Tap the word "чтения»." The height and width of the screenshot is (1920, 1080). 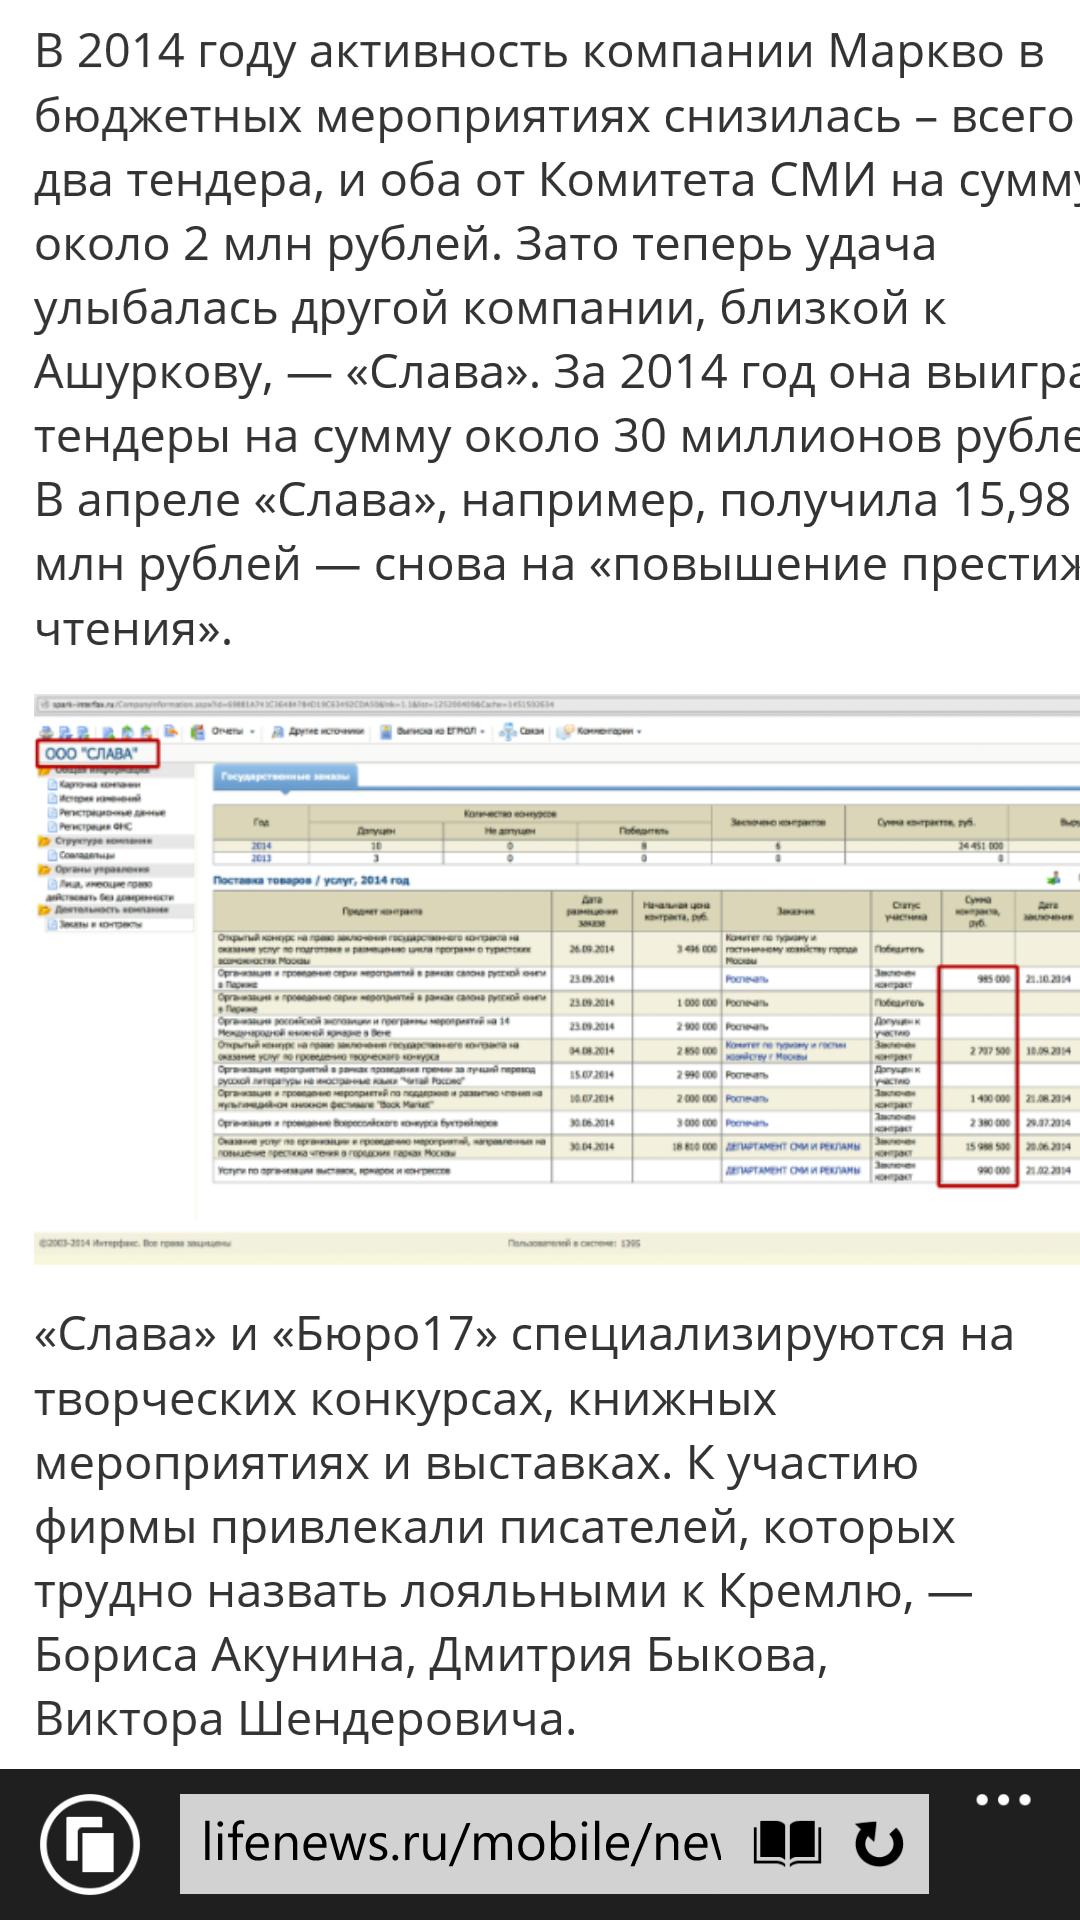(133, 629)
